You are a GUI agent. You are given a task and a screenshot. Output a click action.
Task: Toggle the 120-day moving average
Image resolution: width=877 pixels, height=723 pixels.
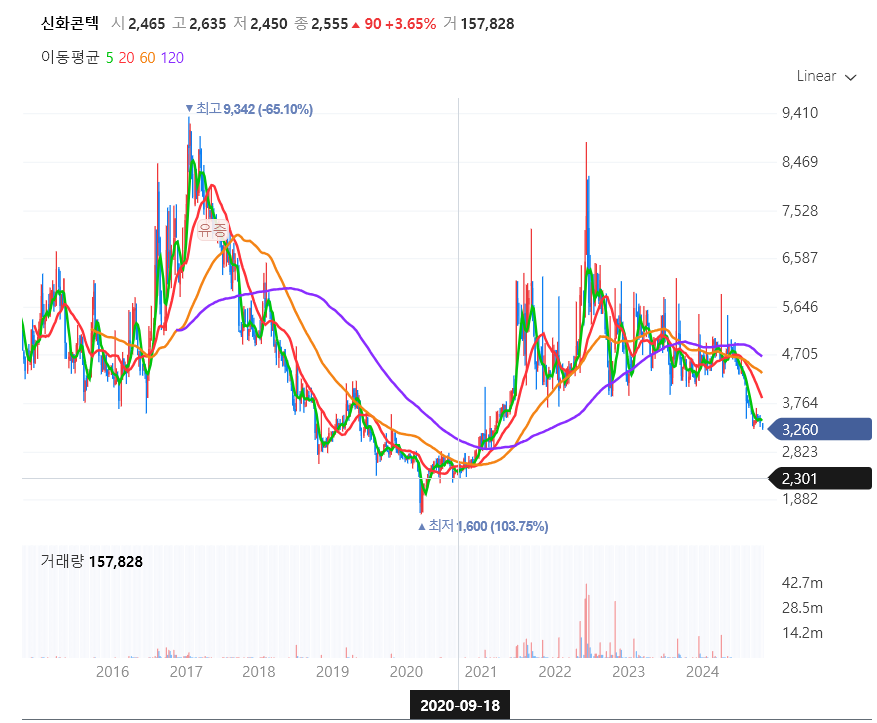tap(172, 58)
